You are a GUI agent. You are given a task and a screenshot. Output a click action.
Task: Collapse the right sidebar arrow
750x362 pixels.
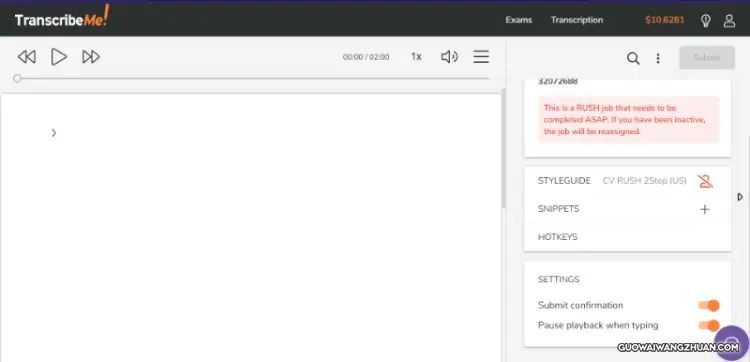pos(740,197)
